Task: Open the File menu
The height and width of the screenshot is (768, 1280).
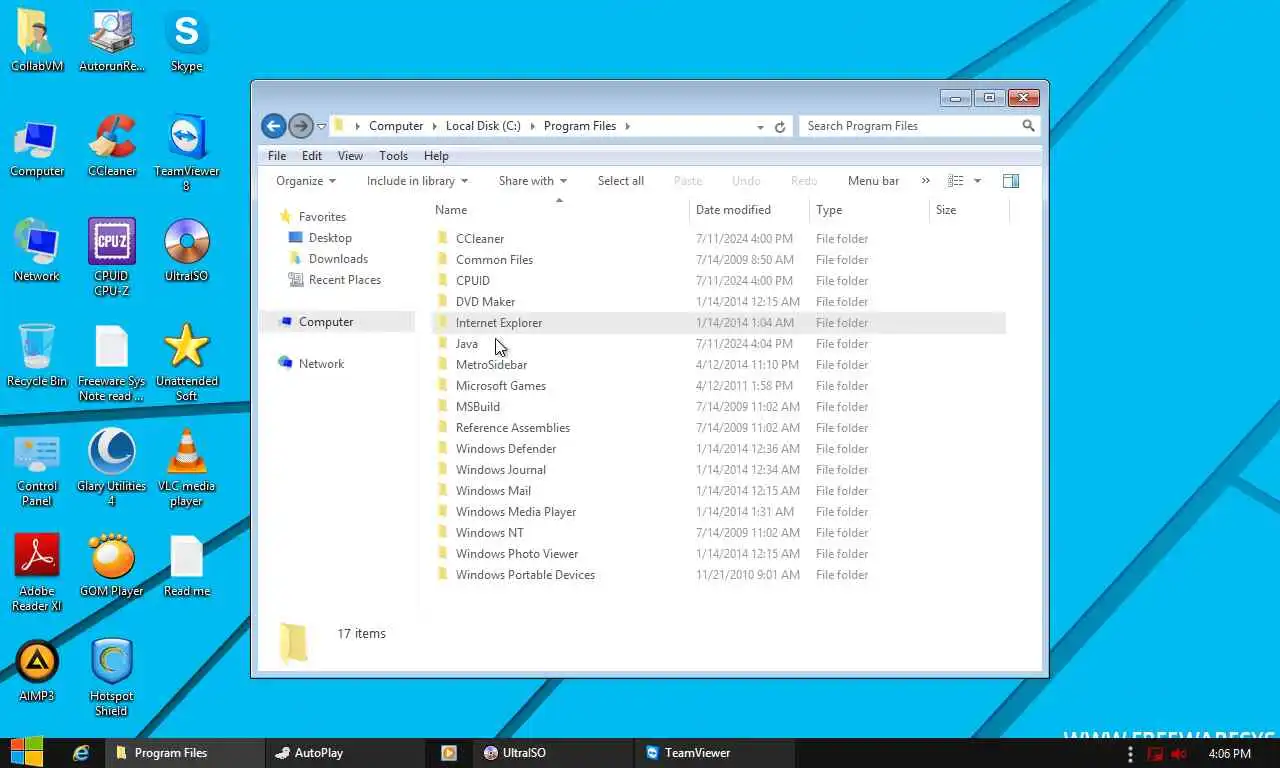Action: tap(277, 156)
